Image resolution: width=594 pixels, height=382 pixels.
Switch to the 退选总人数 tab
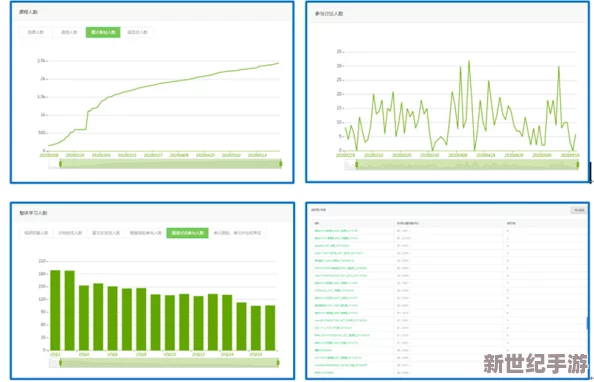click(137, 32)
